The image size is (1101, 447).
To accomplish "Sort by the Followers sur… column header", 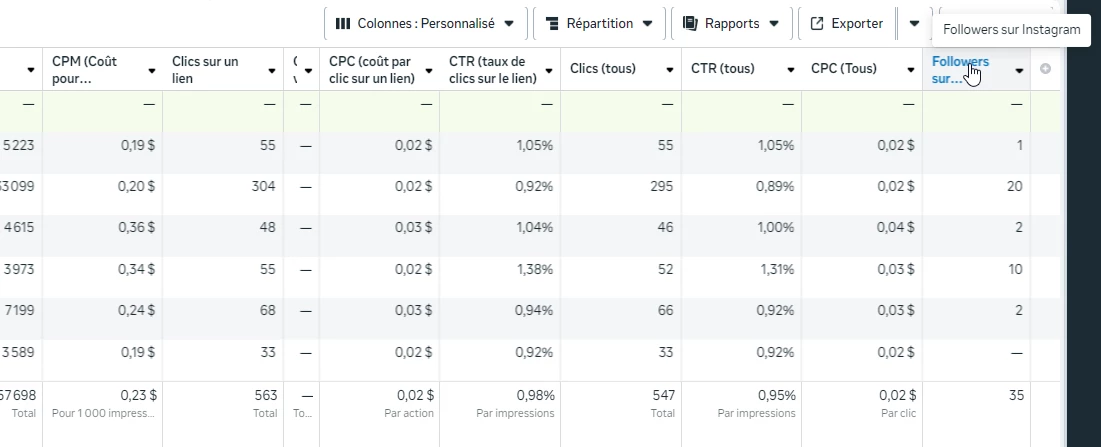I will (x=960, y=69).
